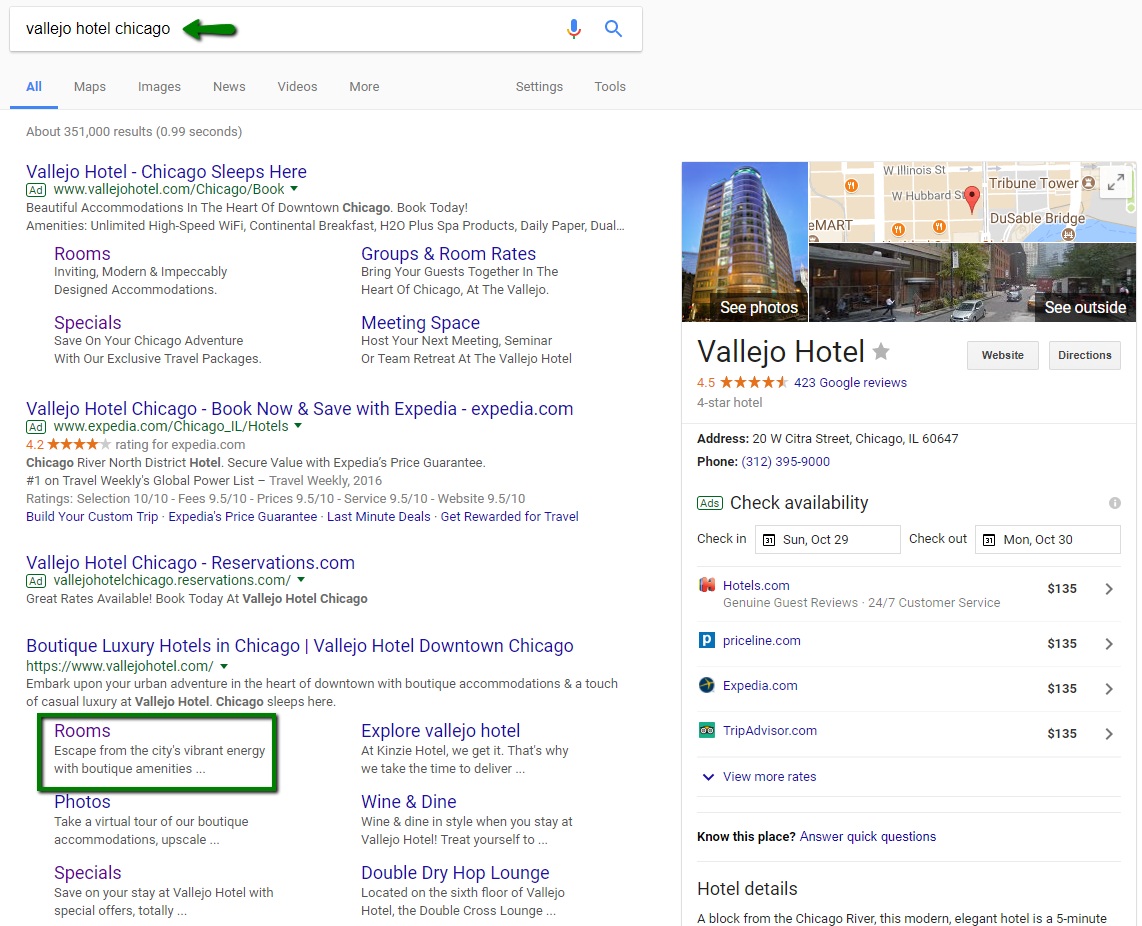Click the voice search microphone icon

pos(574,28)
